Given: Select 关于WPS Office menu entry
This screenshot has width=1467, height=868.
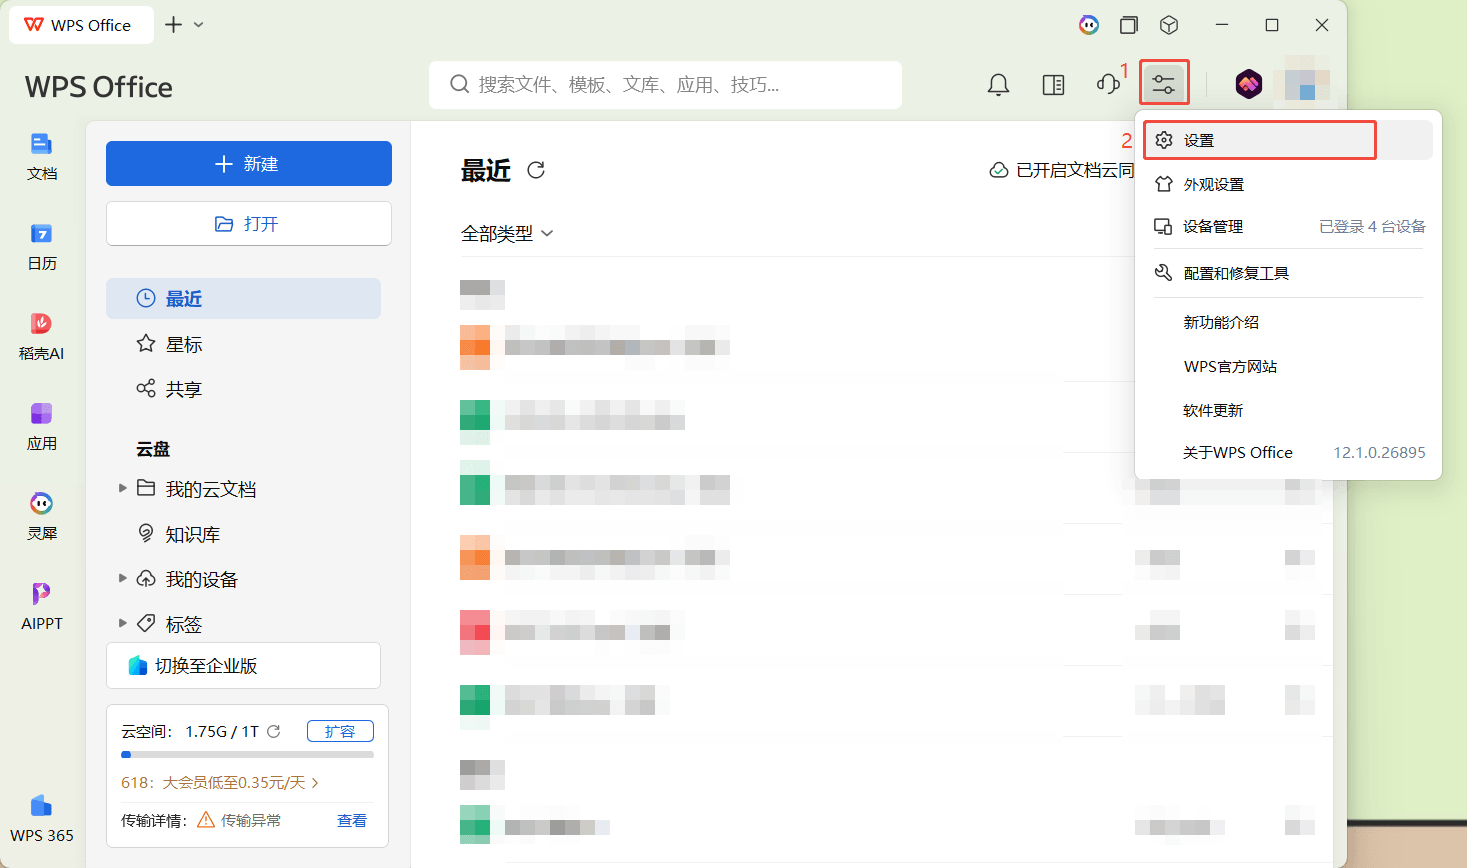Looking at the screenshot, I should (x=1288, y=453).
